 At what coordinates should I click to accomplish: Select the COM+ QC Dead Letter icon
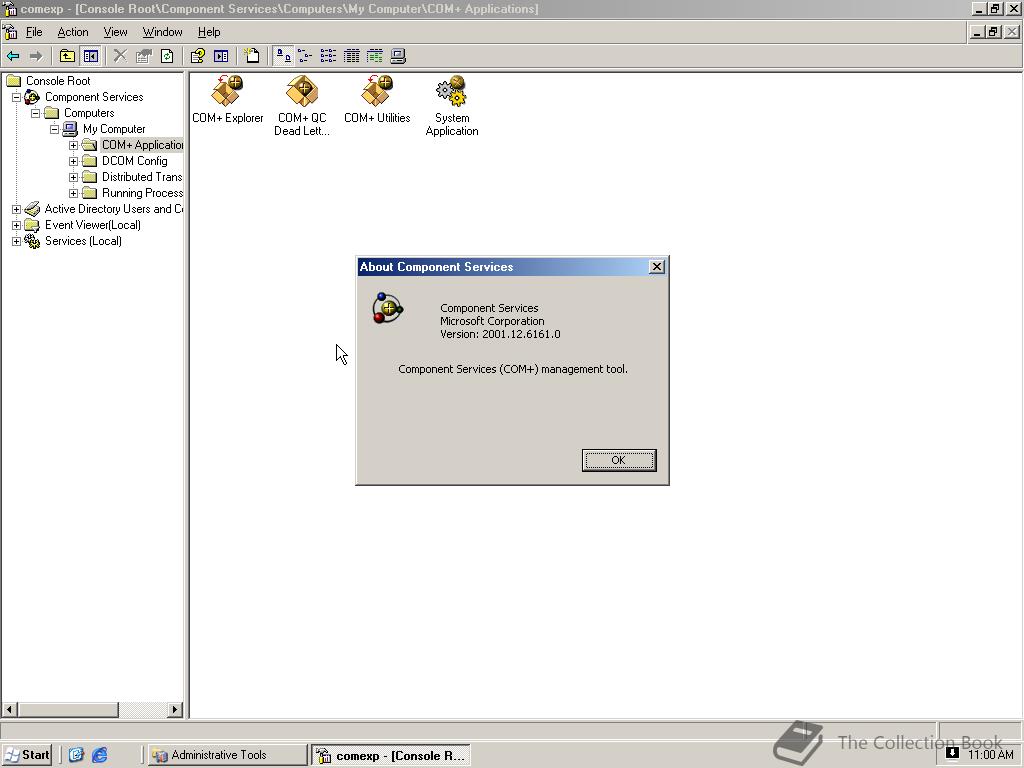(x=302, y=106)
